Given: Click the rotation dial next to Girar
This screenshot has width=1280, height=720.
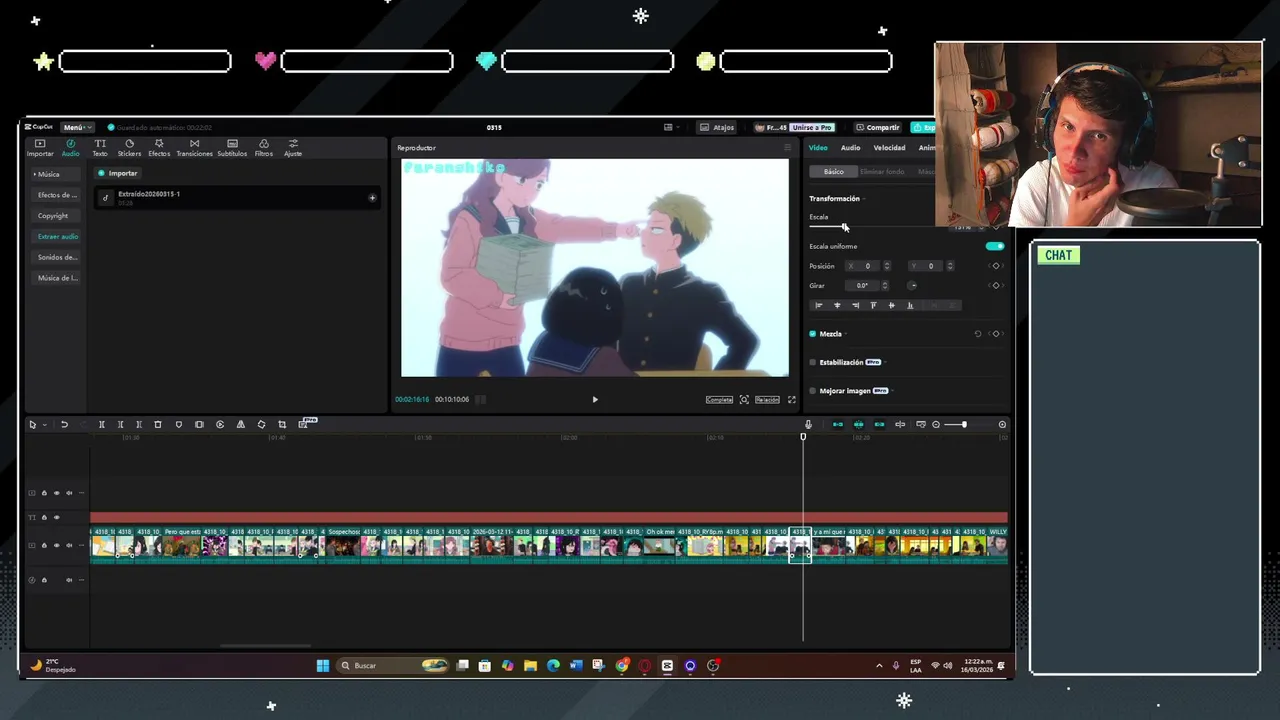Looking at the screenshot, I should coord(912,286).
